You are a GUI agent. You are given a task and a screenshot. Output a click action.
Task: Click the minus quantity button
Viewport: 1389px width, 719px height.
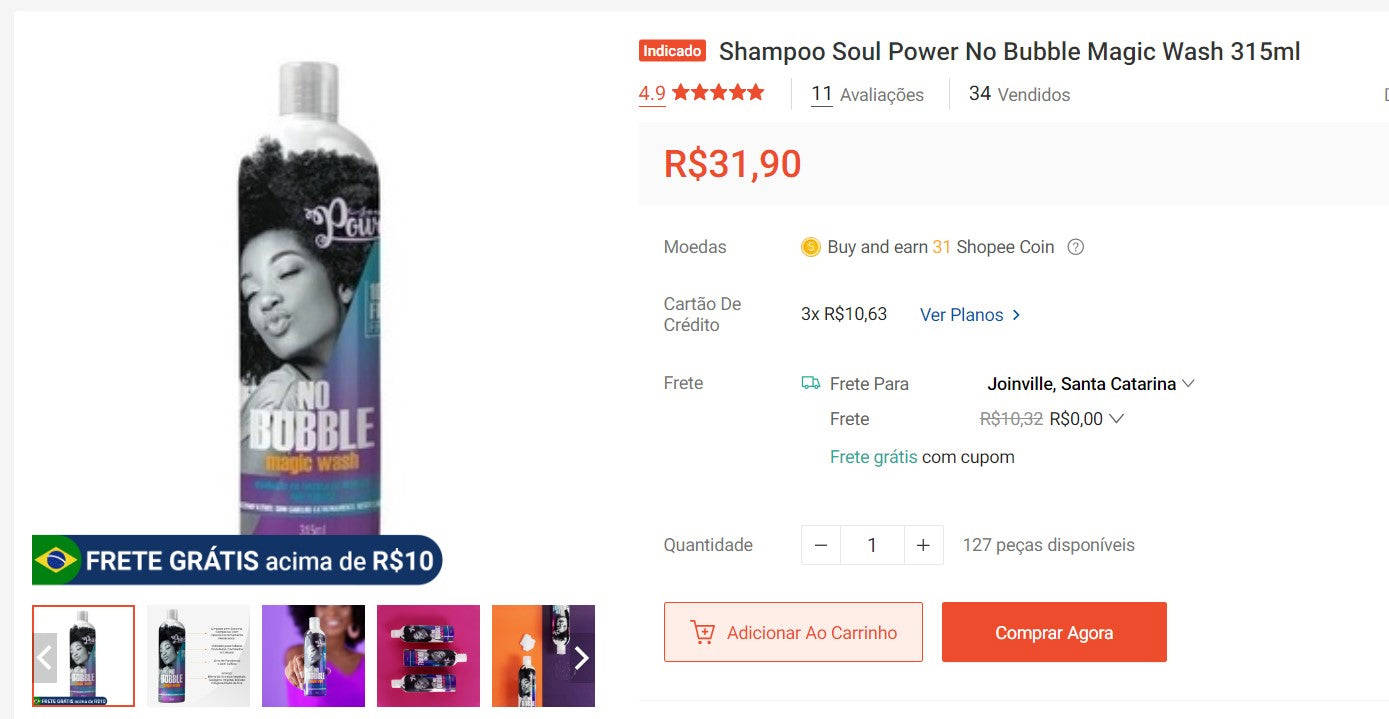(821, 545)
